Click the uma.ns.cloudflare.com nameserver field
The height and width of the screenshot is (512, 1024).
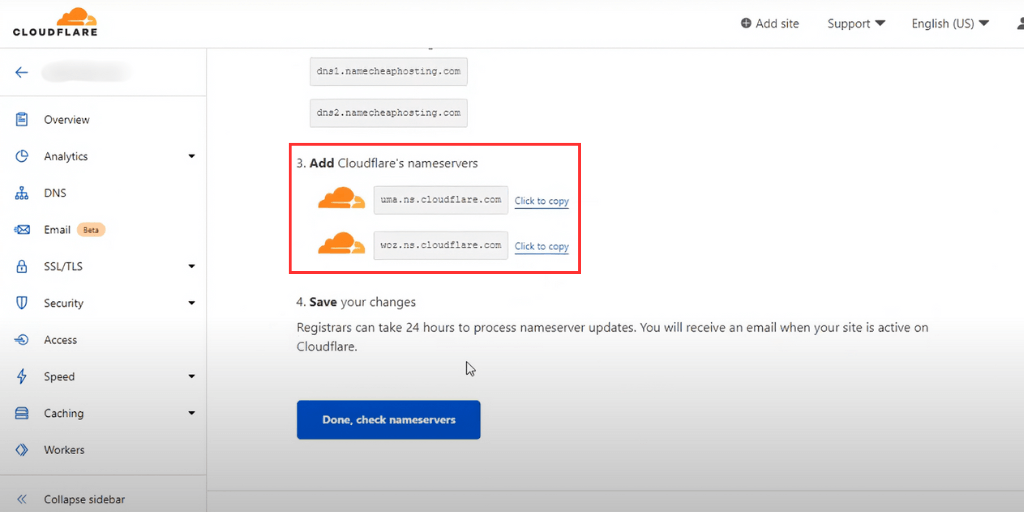441,200
